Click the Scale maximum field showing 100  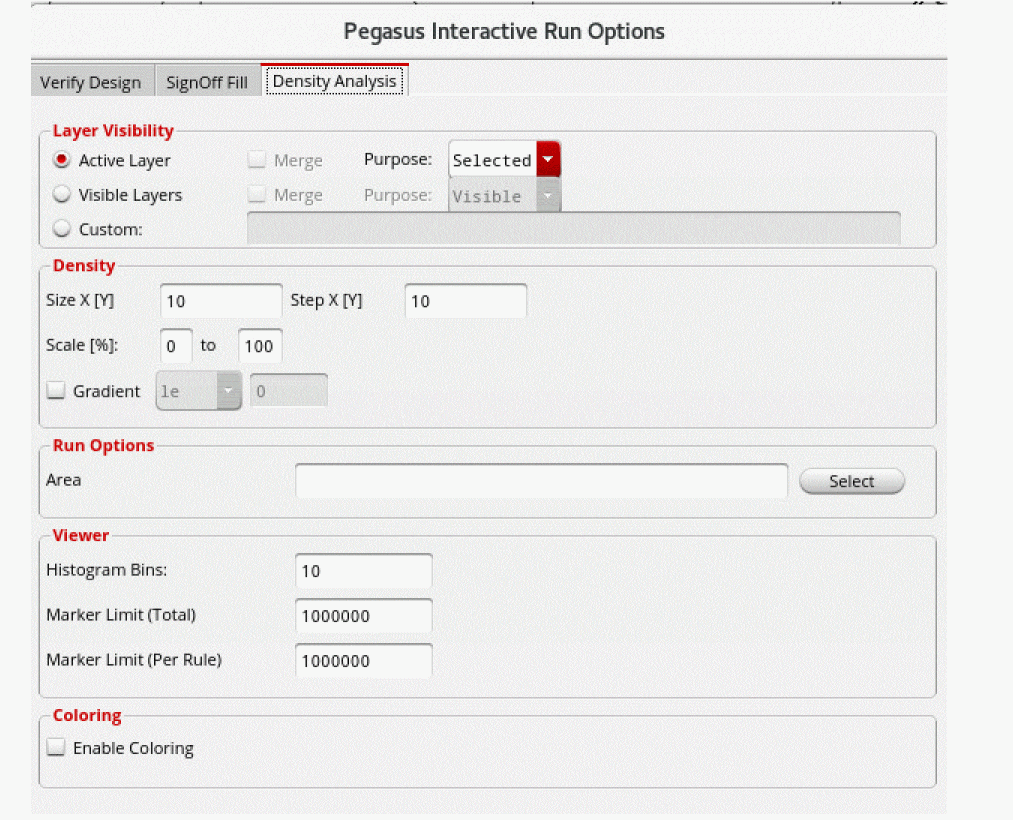[x=260, y=346]
